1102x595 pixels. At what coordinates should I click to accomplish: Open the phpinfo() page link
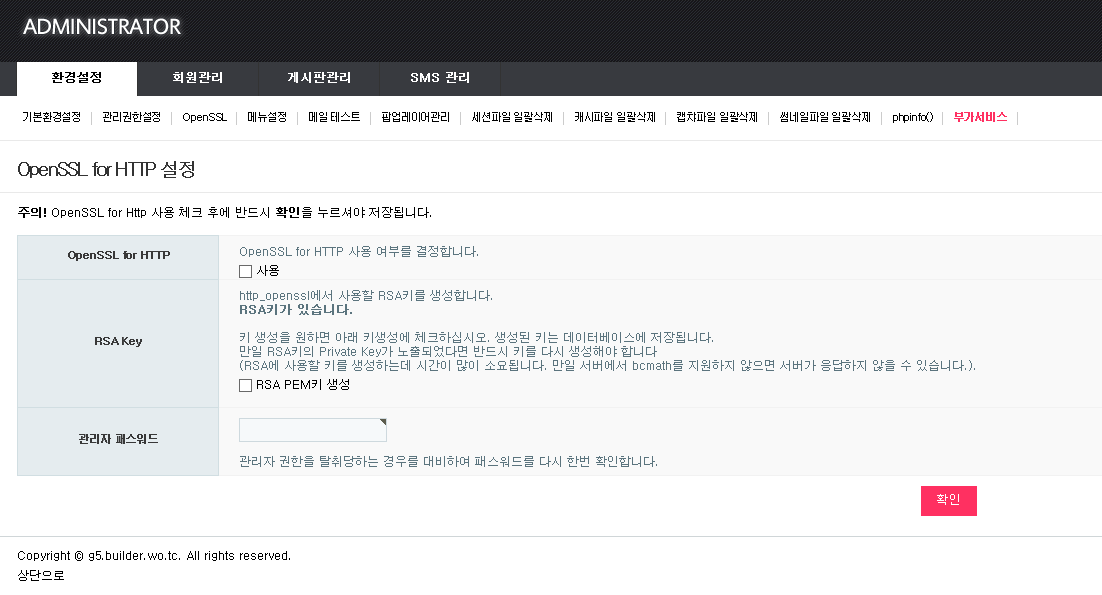(912, 117)
